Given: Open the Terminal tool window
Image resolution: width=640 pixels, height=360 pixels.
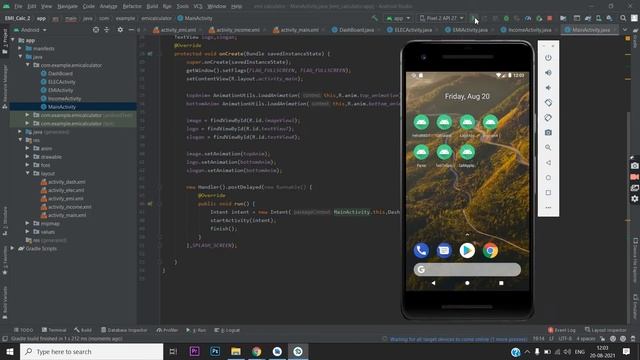Looking at the screenshot, I should pos(54,330).
